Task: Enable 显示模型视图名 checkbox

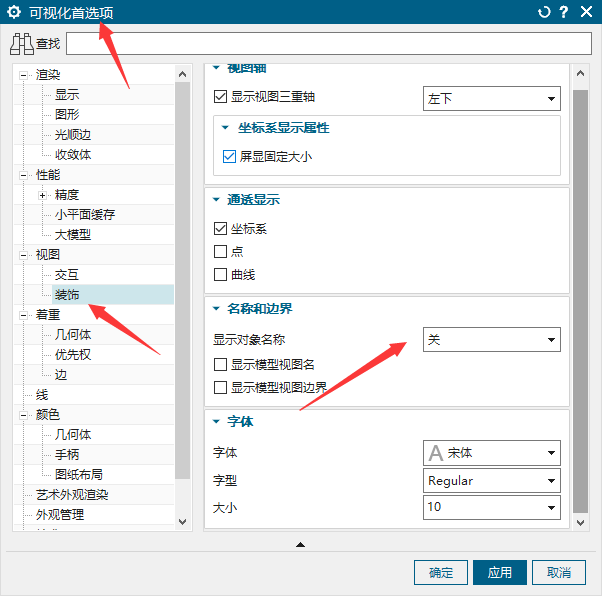Action: coord(221,365)
